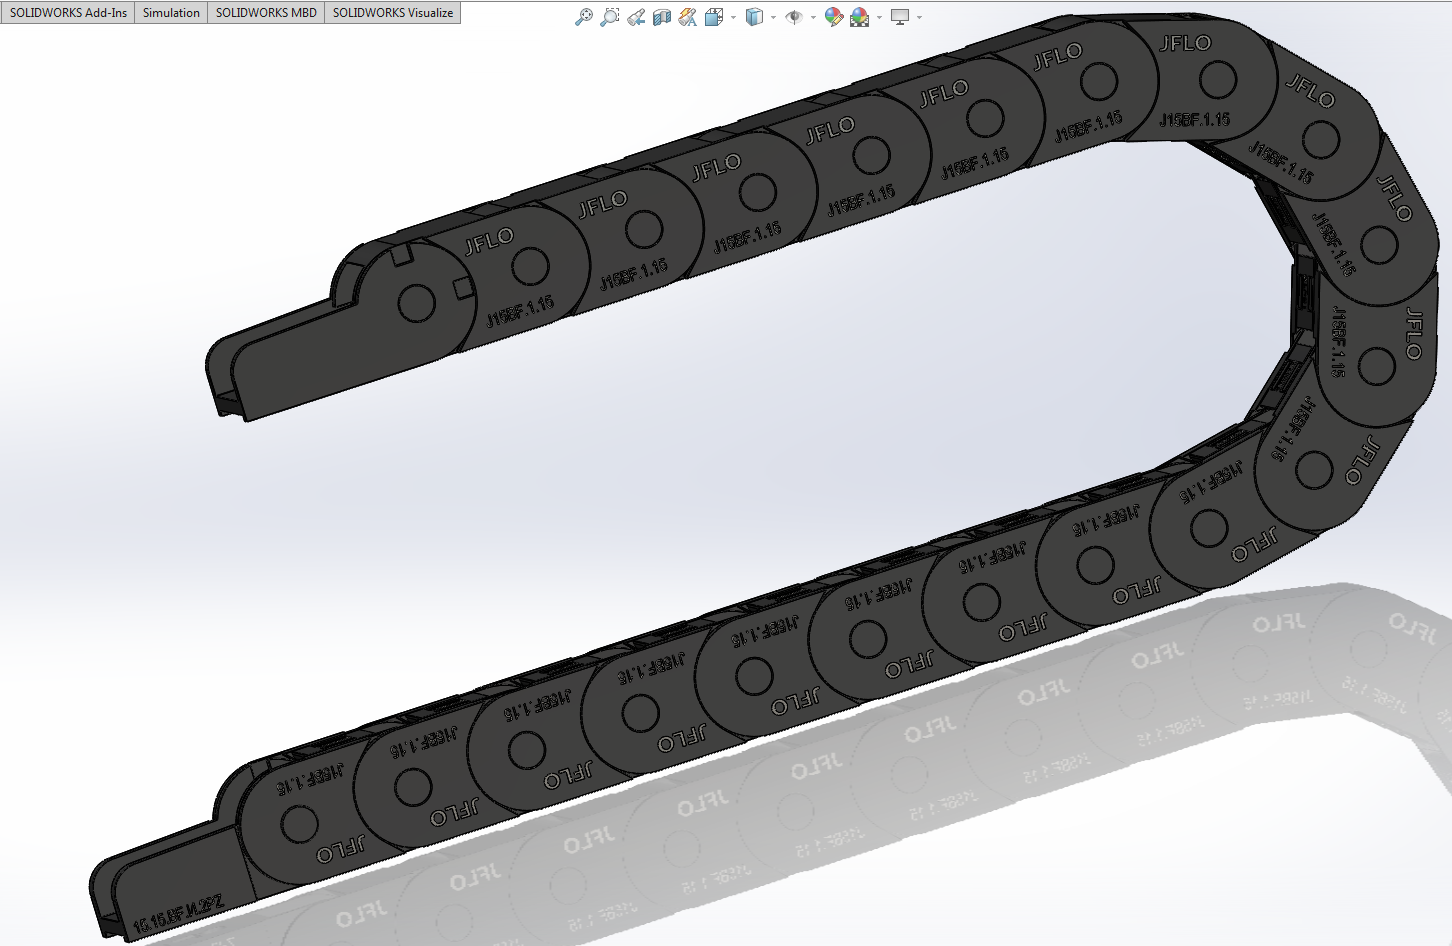The image size is (1452, 946).
Task: Open the Simulation tab
Action: pyautogui.click(x=171, y=13)
